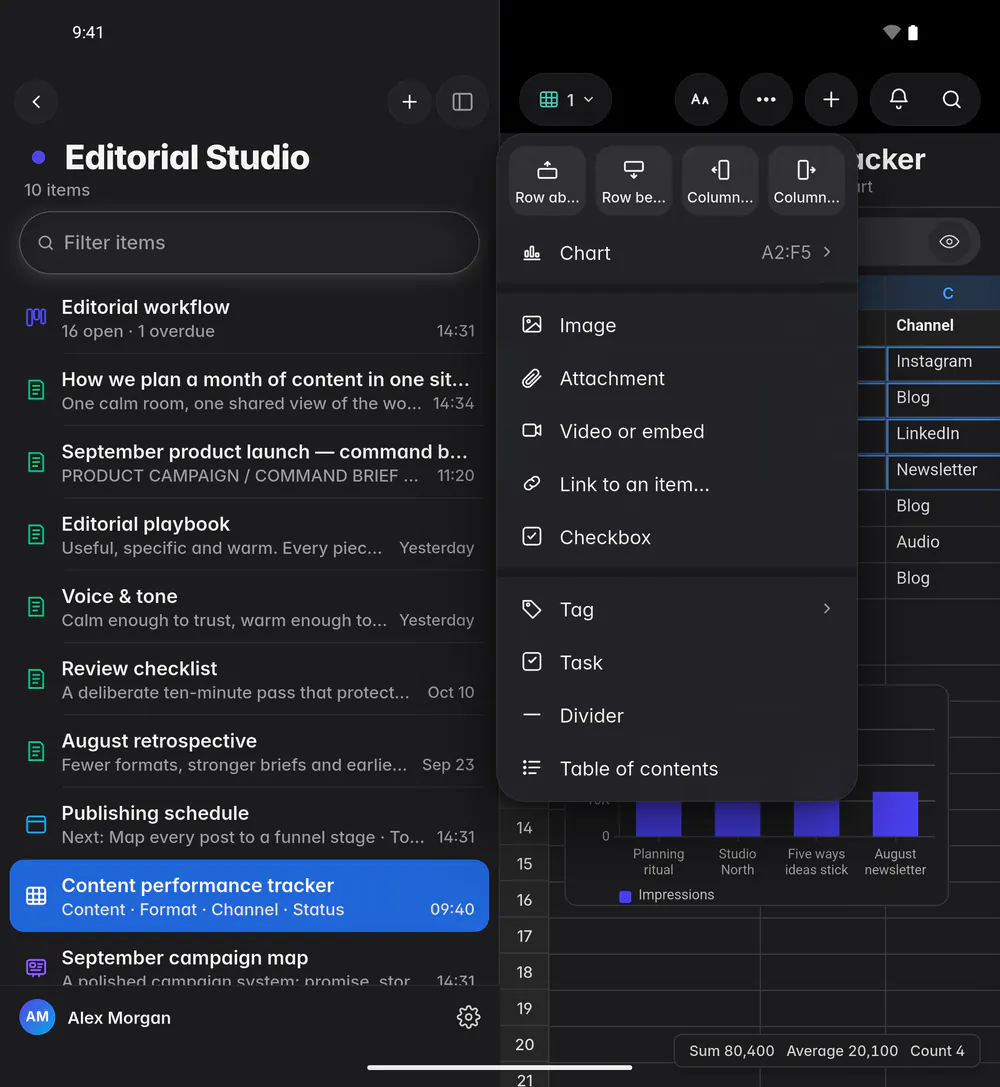This screenshot has height=1087, width=1000.
Task: Insert a Table of contents
Action: click(677, 769)
